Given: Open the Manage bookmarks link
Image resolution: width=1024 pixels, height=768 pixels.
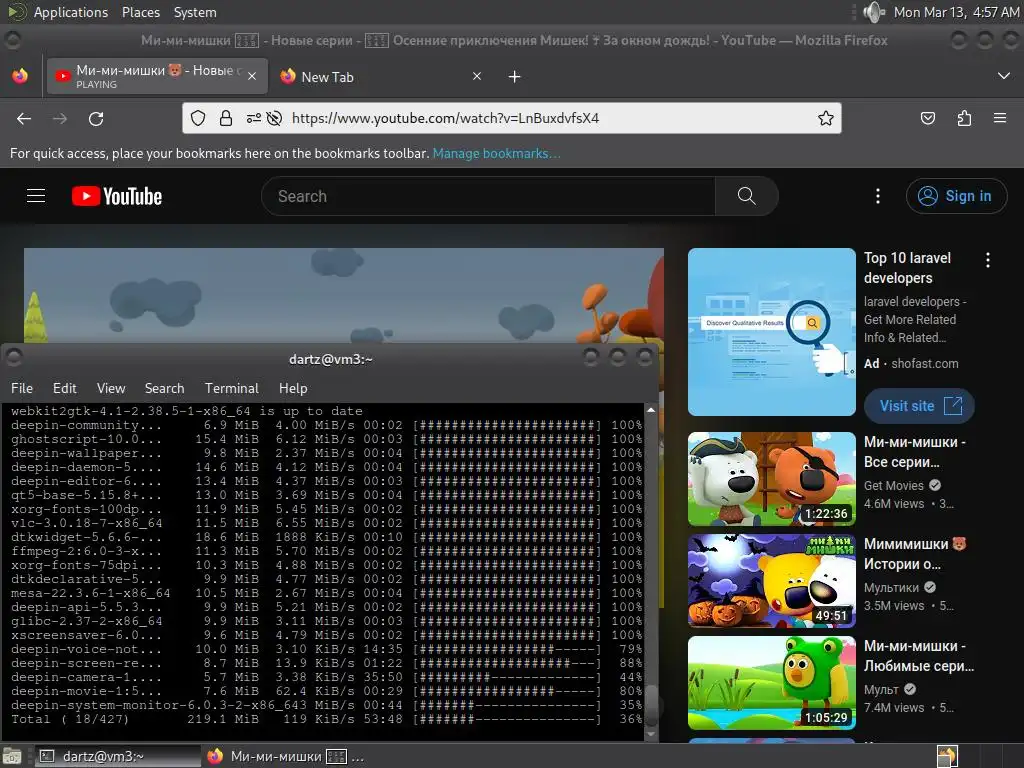Looking at the screenshot, I should click(x=496, y=153).
